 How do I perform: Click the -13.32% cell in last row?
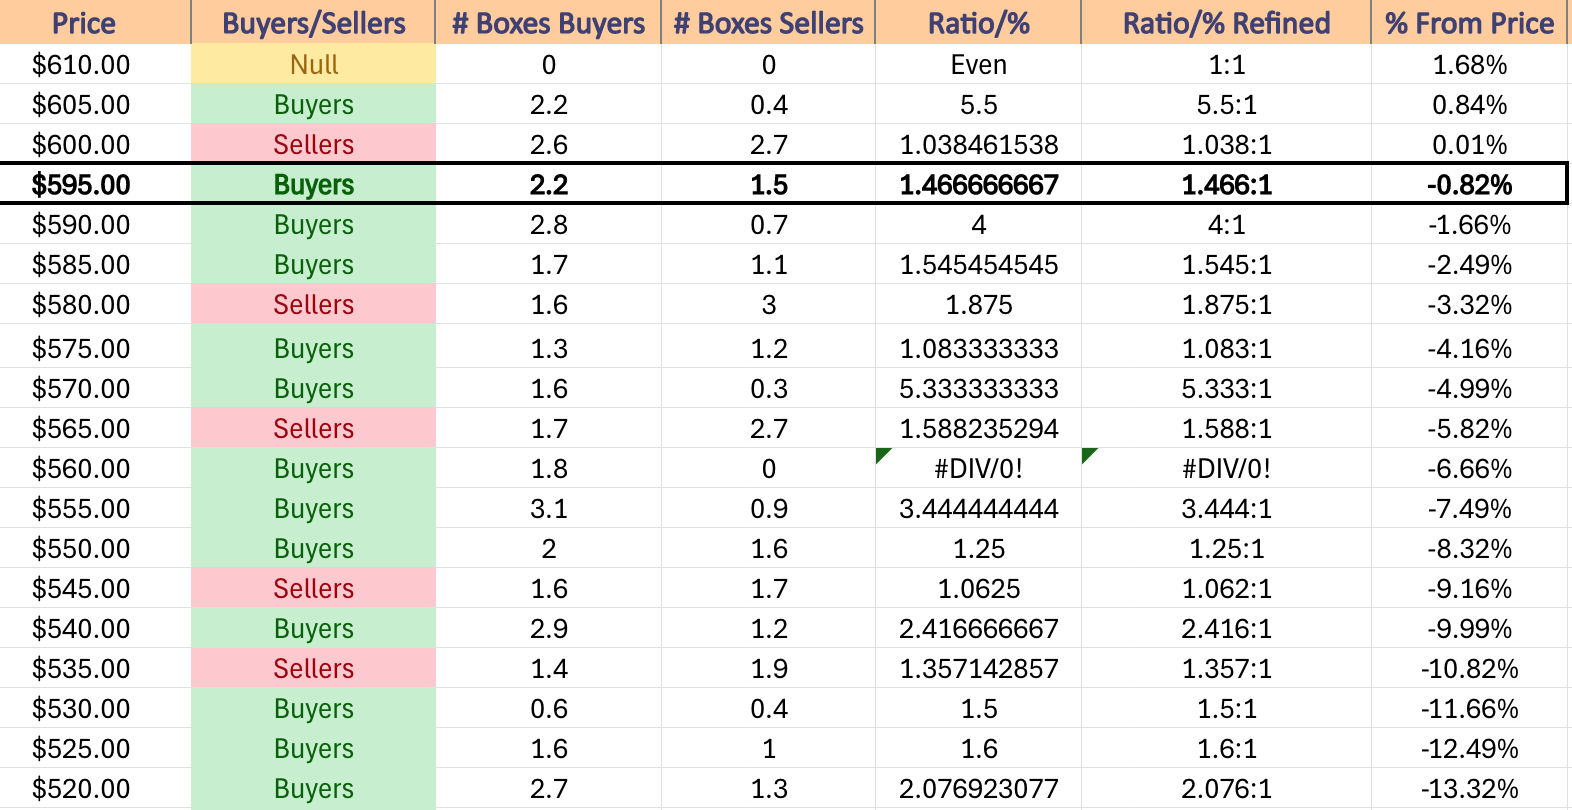(1469, 789)
